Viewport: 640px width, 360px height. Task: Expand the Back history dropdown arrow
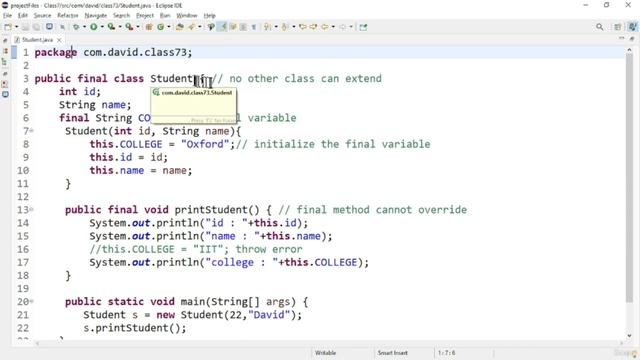(333, 27)
